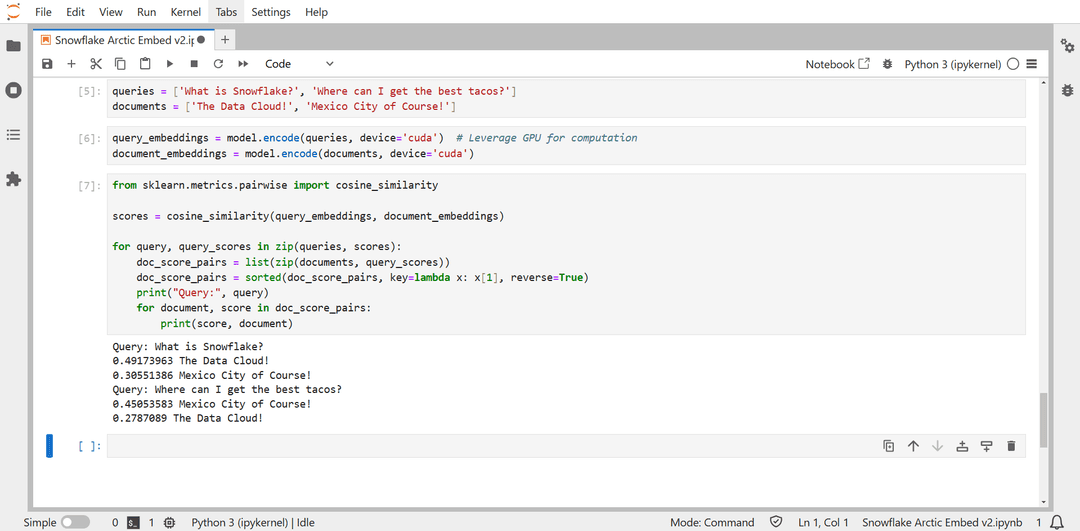Screen dimensions: 1080x531
Task: Delete the active cell with trash icon
Action: [1011, 446]
